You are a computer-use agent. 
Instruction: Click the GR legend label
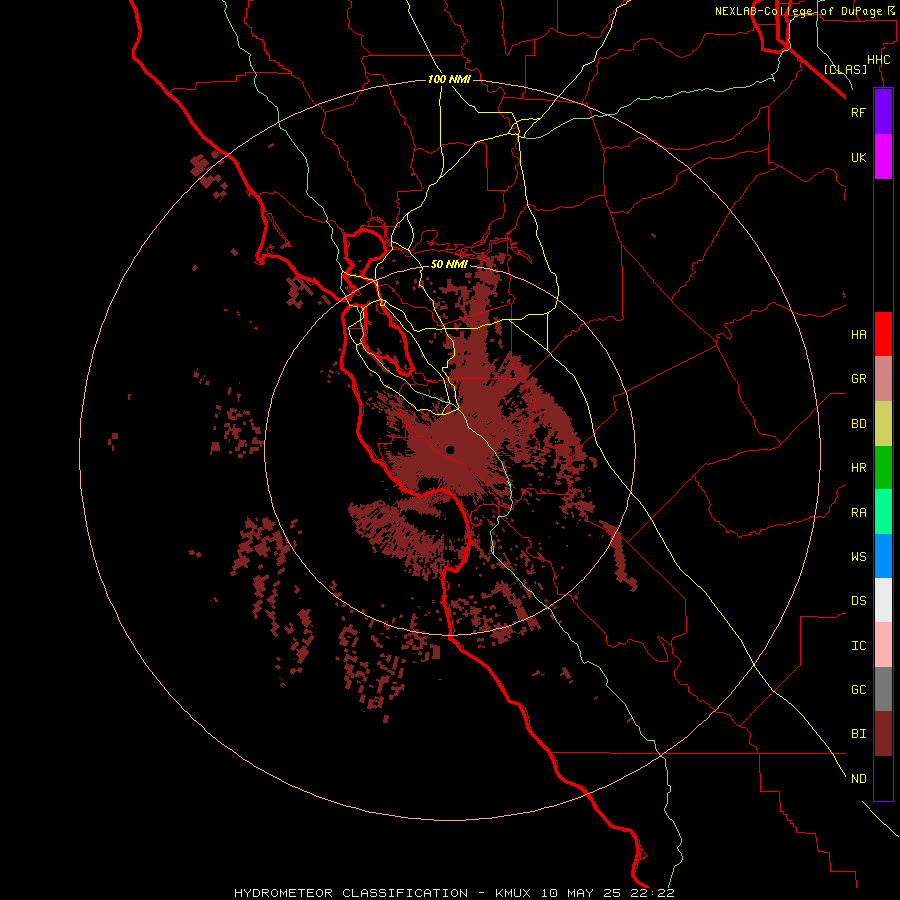[858, 379]
